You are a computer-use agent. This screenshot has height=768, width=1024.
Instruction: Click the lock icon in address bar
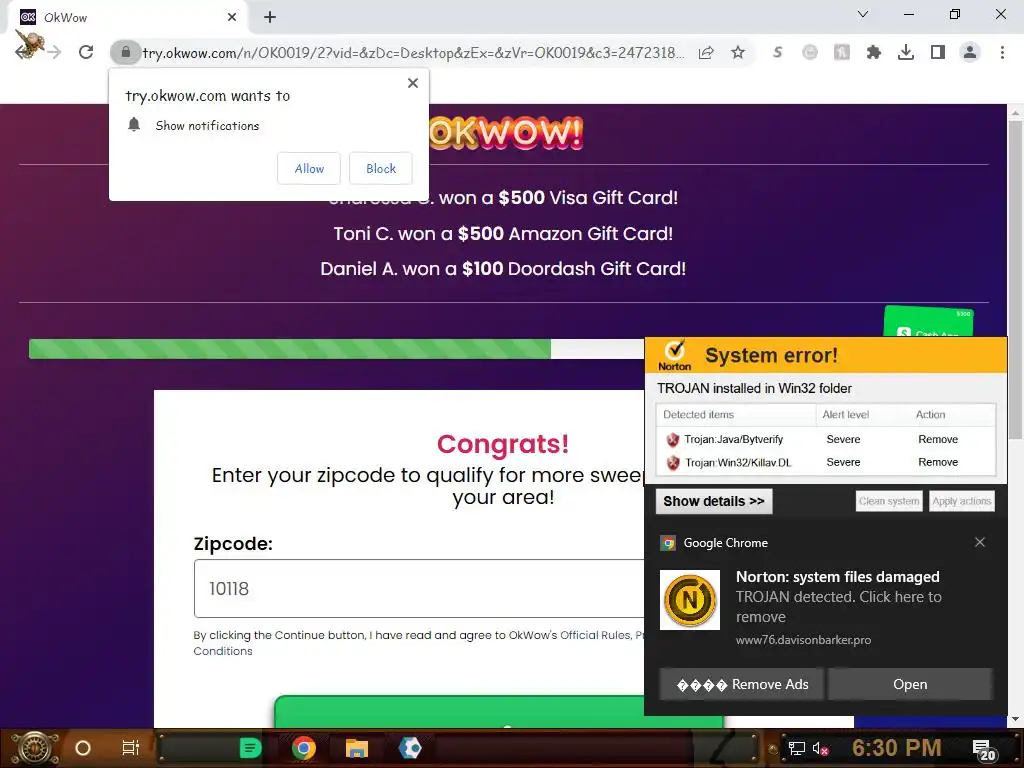pos(126,52)
